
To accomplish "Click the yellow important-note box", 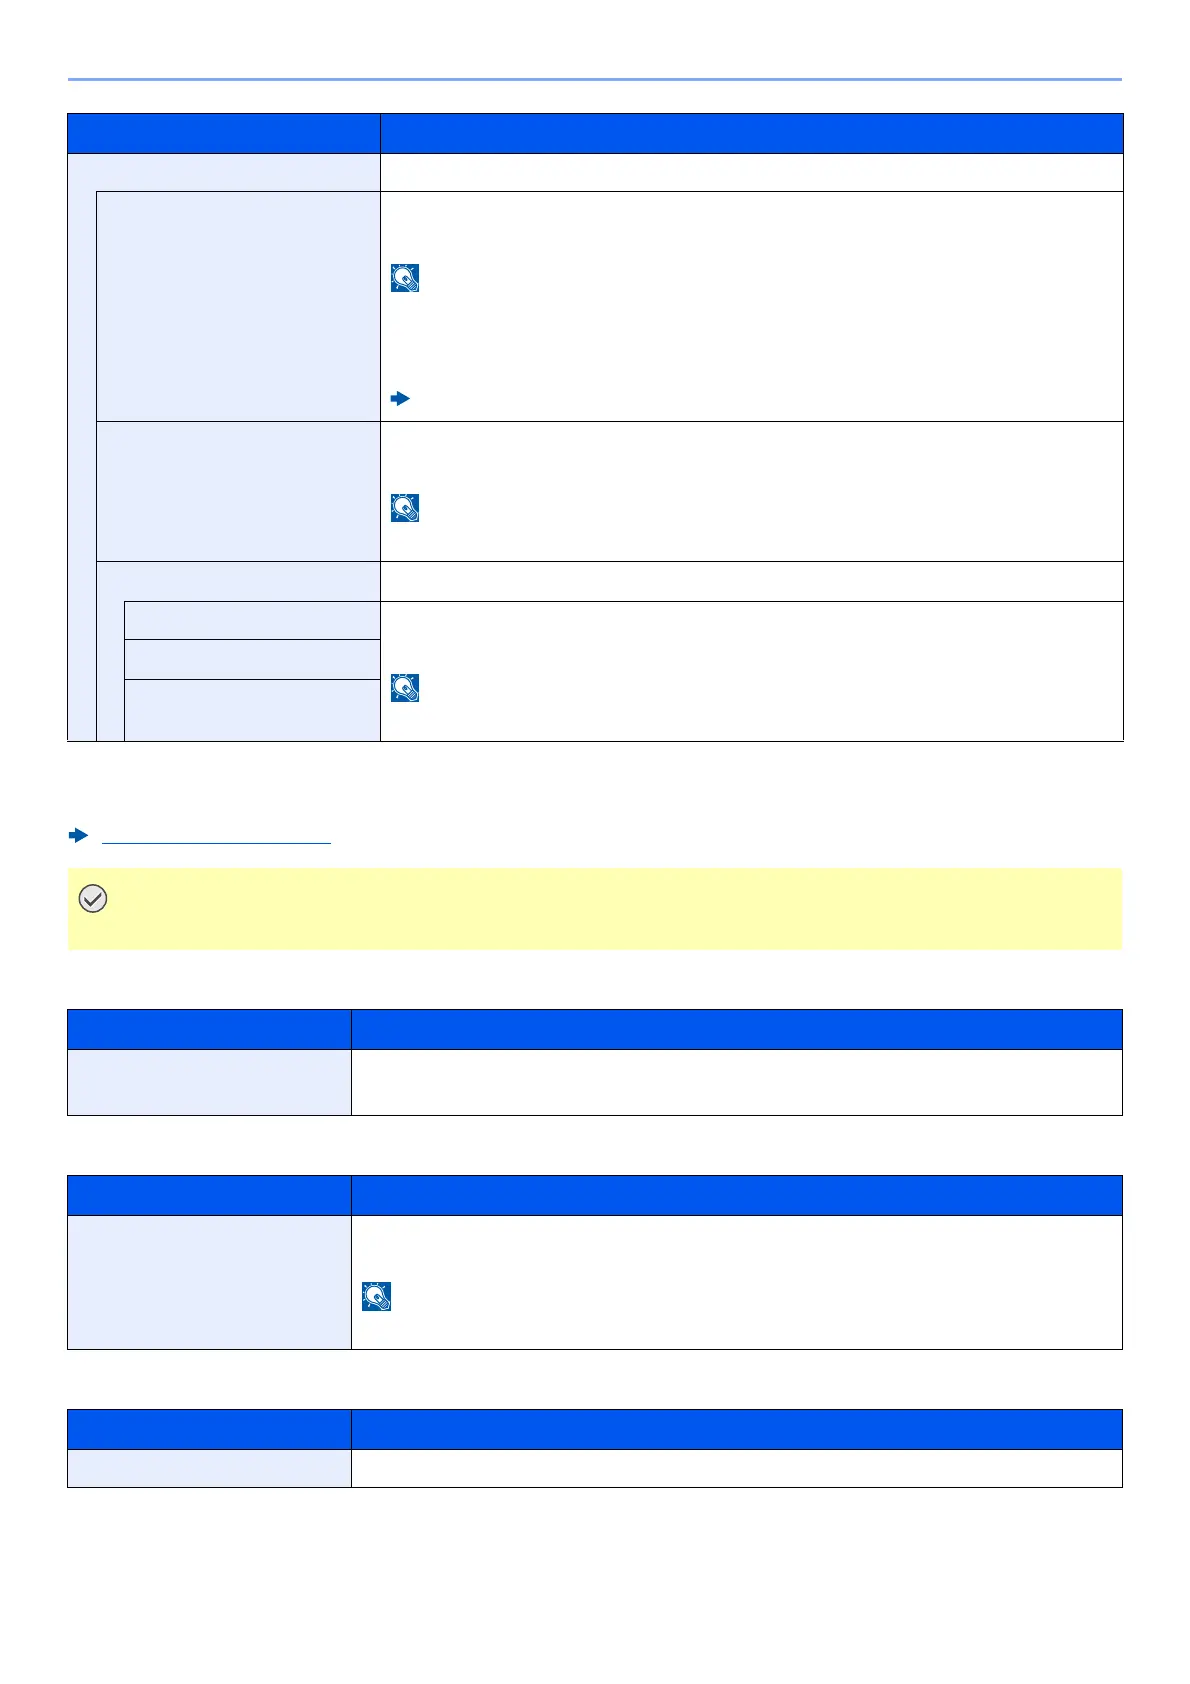I will [x=595, y=908].
